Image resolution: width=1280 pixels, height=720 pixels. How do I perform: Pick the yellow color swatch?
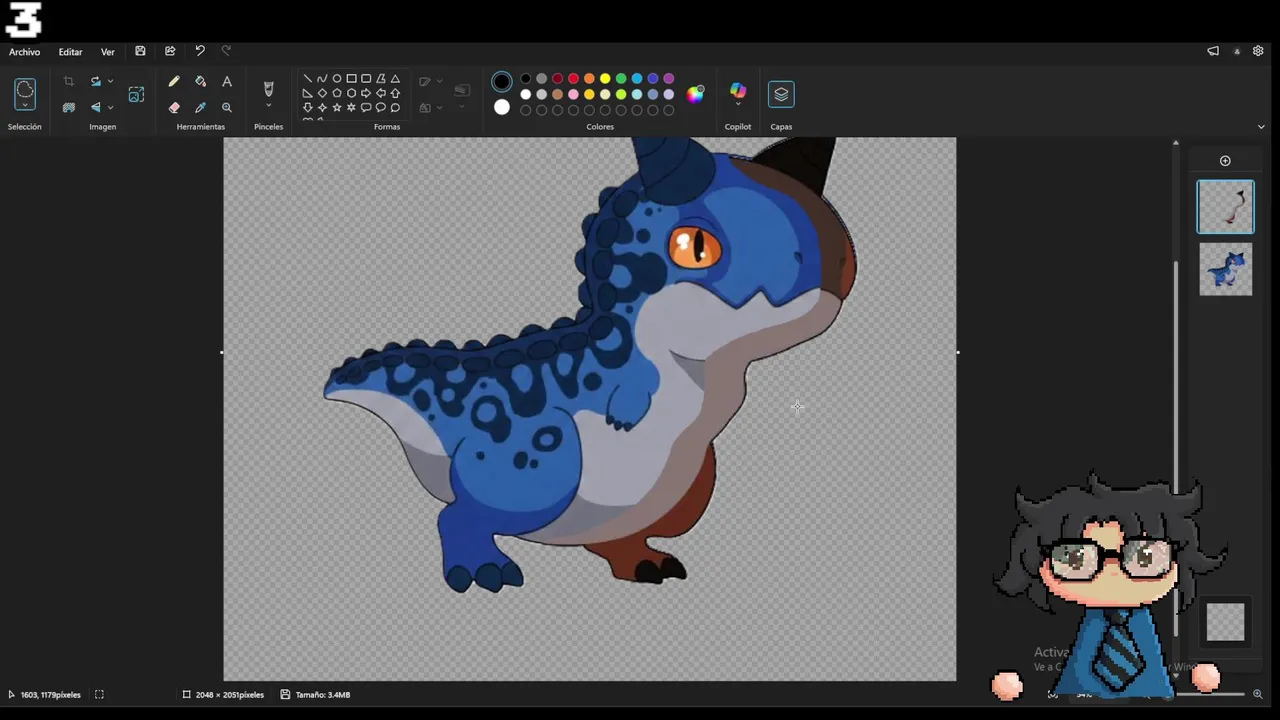[x=605, y=78]
